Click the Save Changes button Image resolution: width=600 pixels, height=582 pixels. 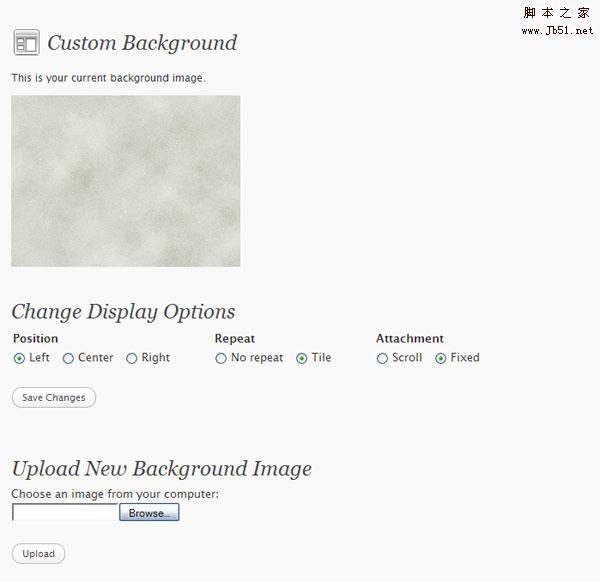[x=54, y=398]
